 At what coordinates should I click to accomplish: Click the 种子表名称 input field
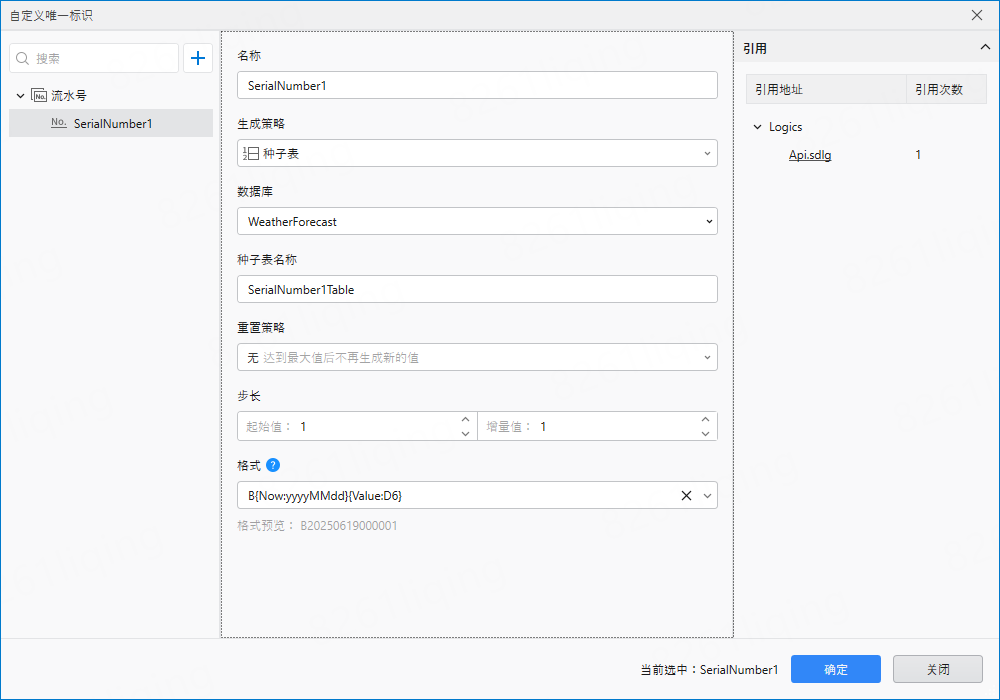click(477, 289)
